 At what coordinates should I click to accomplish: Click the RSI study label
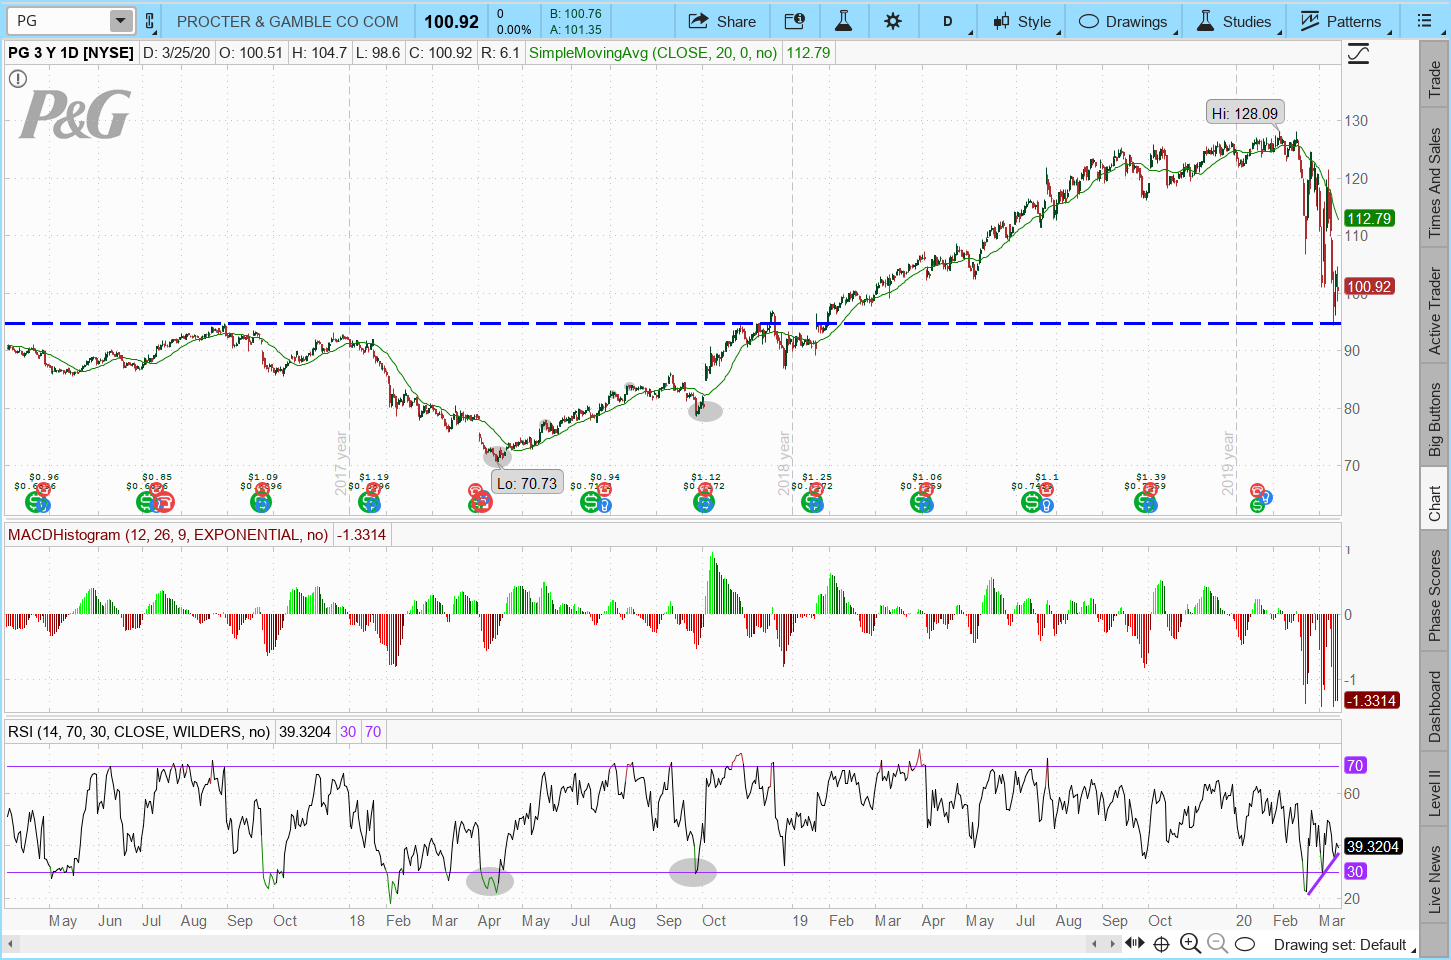point(139,732)
